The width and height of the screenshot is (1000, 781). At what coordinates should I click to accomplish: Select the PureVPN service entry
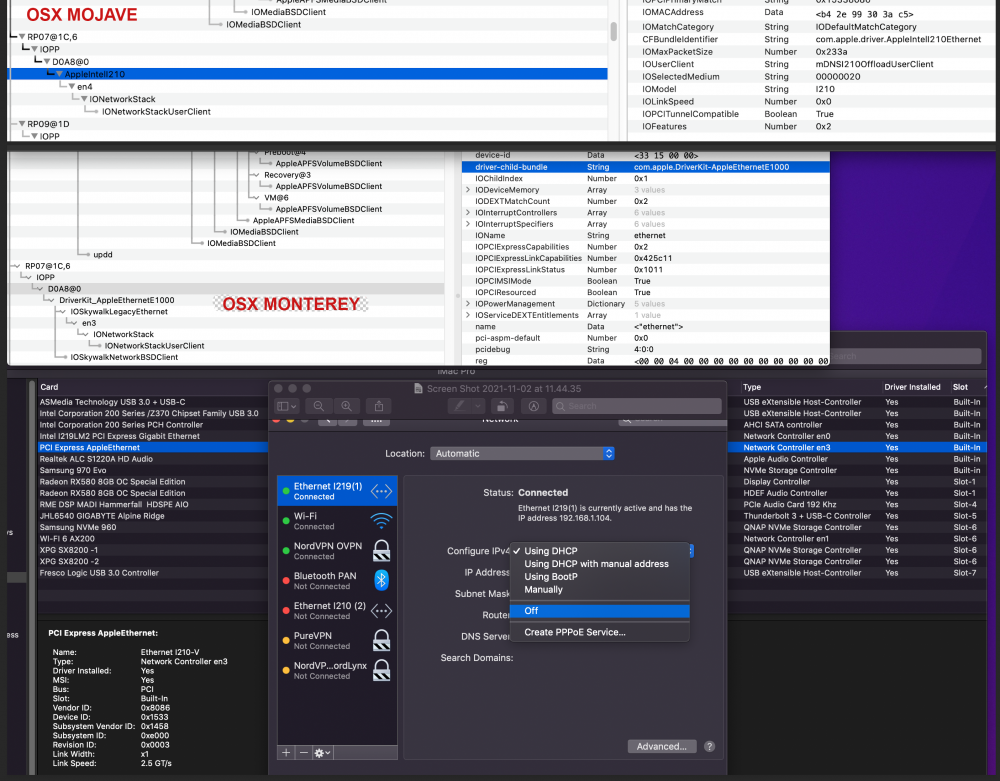(337, 641)
